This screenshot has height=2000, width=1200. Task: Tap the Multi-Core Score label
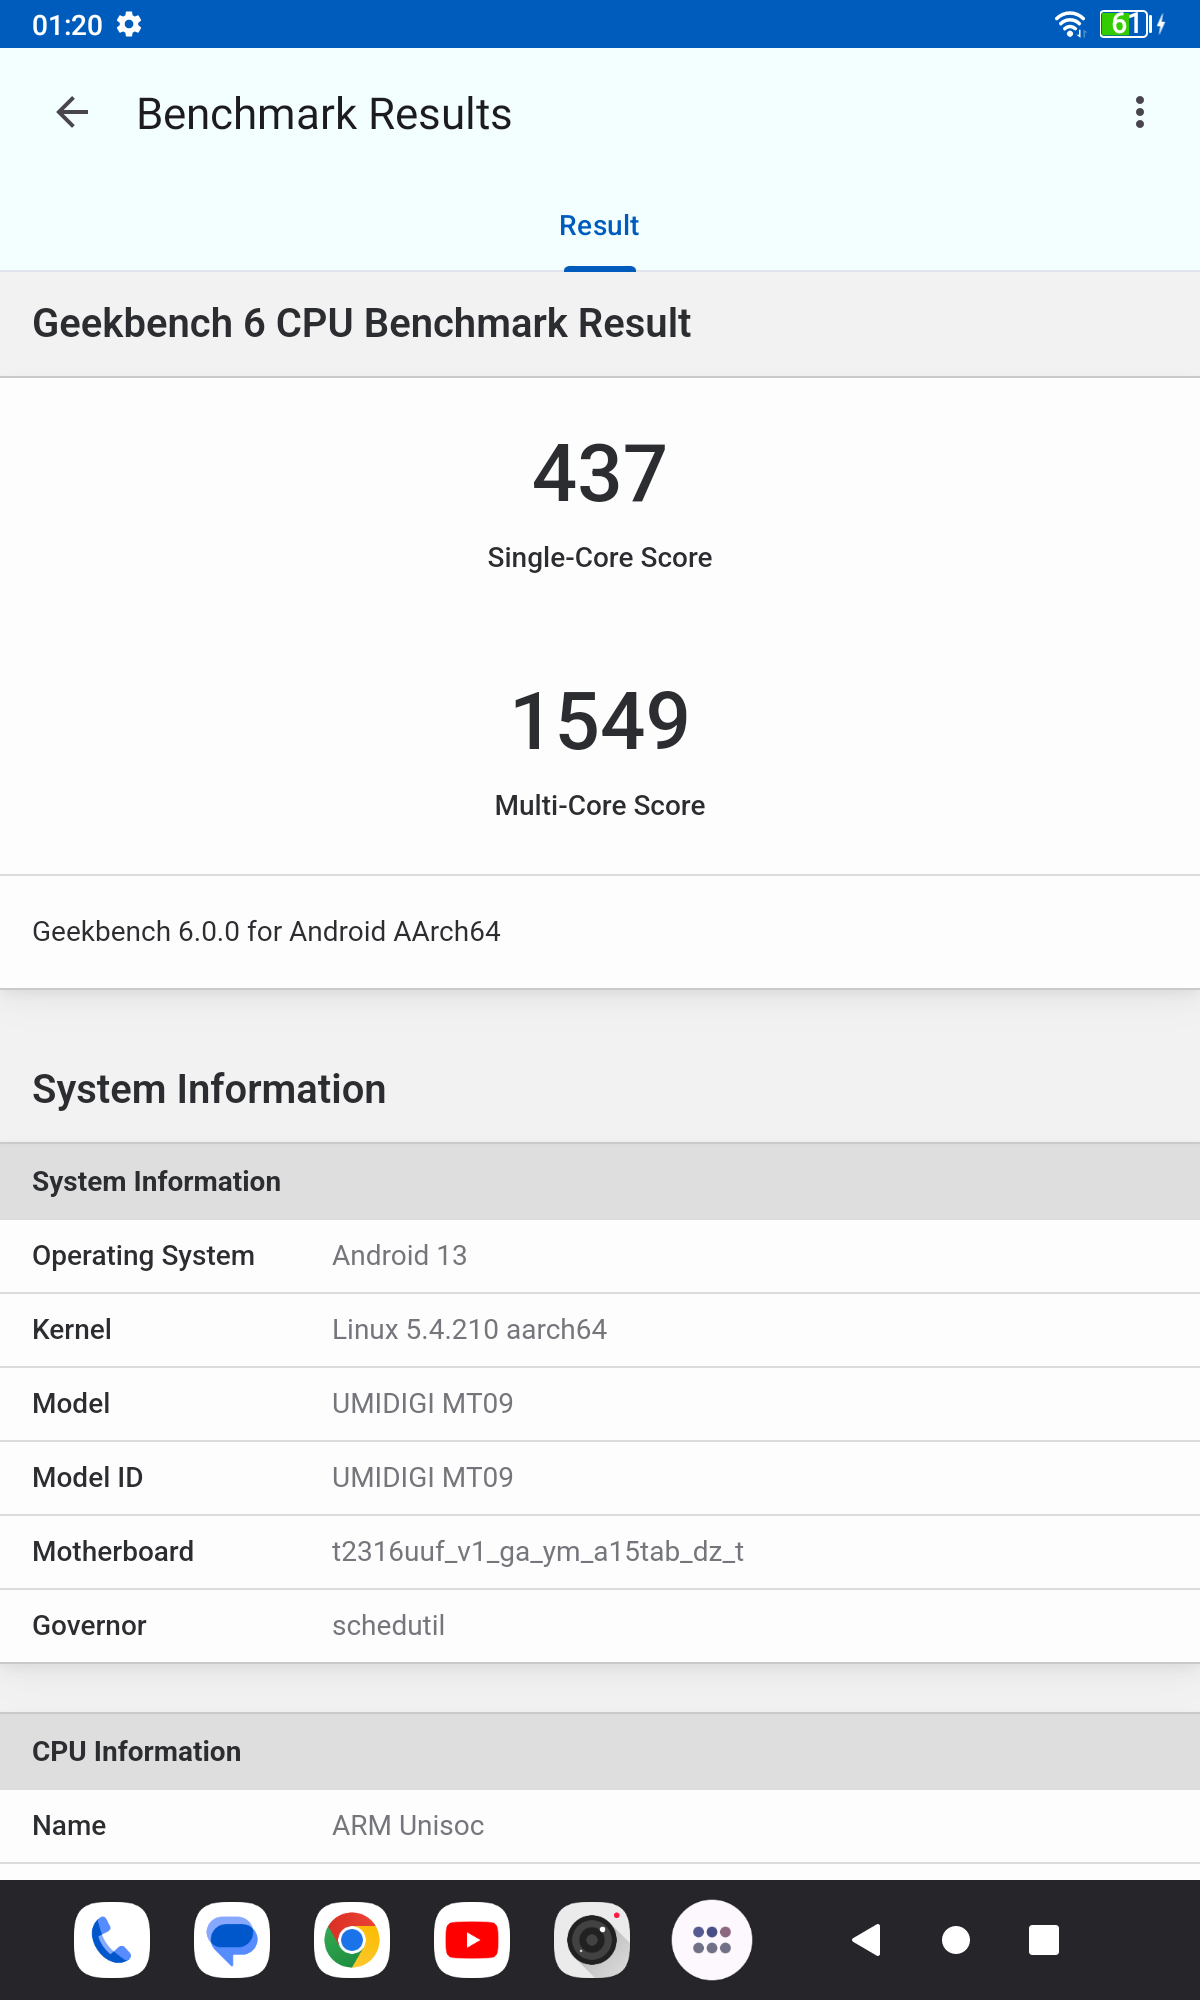tap(600, 805)
